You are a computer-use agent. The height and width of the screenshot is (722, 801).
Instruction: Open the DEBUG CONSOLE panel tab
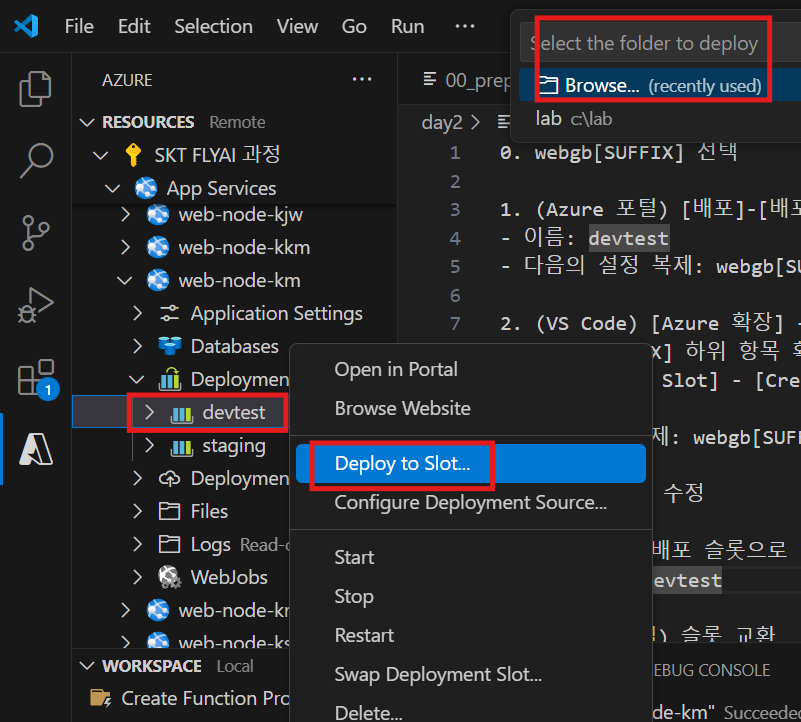point(712,670)
